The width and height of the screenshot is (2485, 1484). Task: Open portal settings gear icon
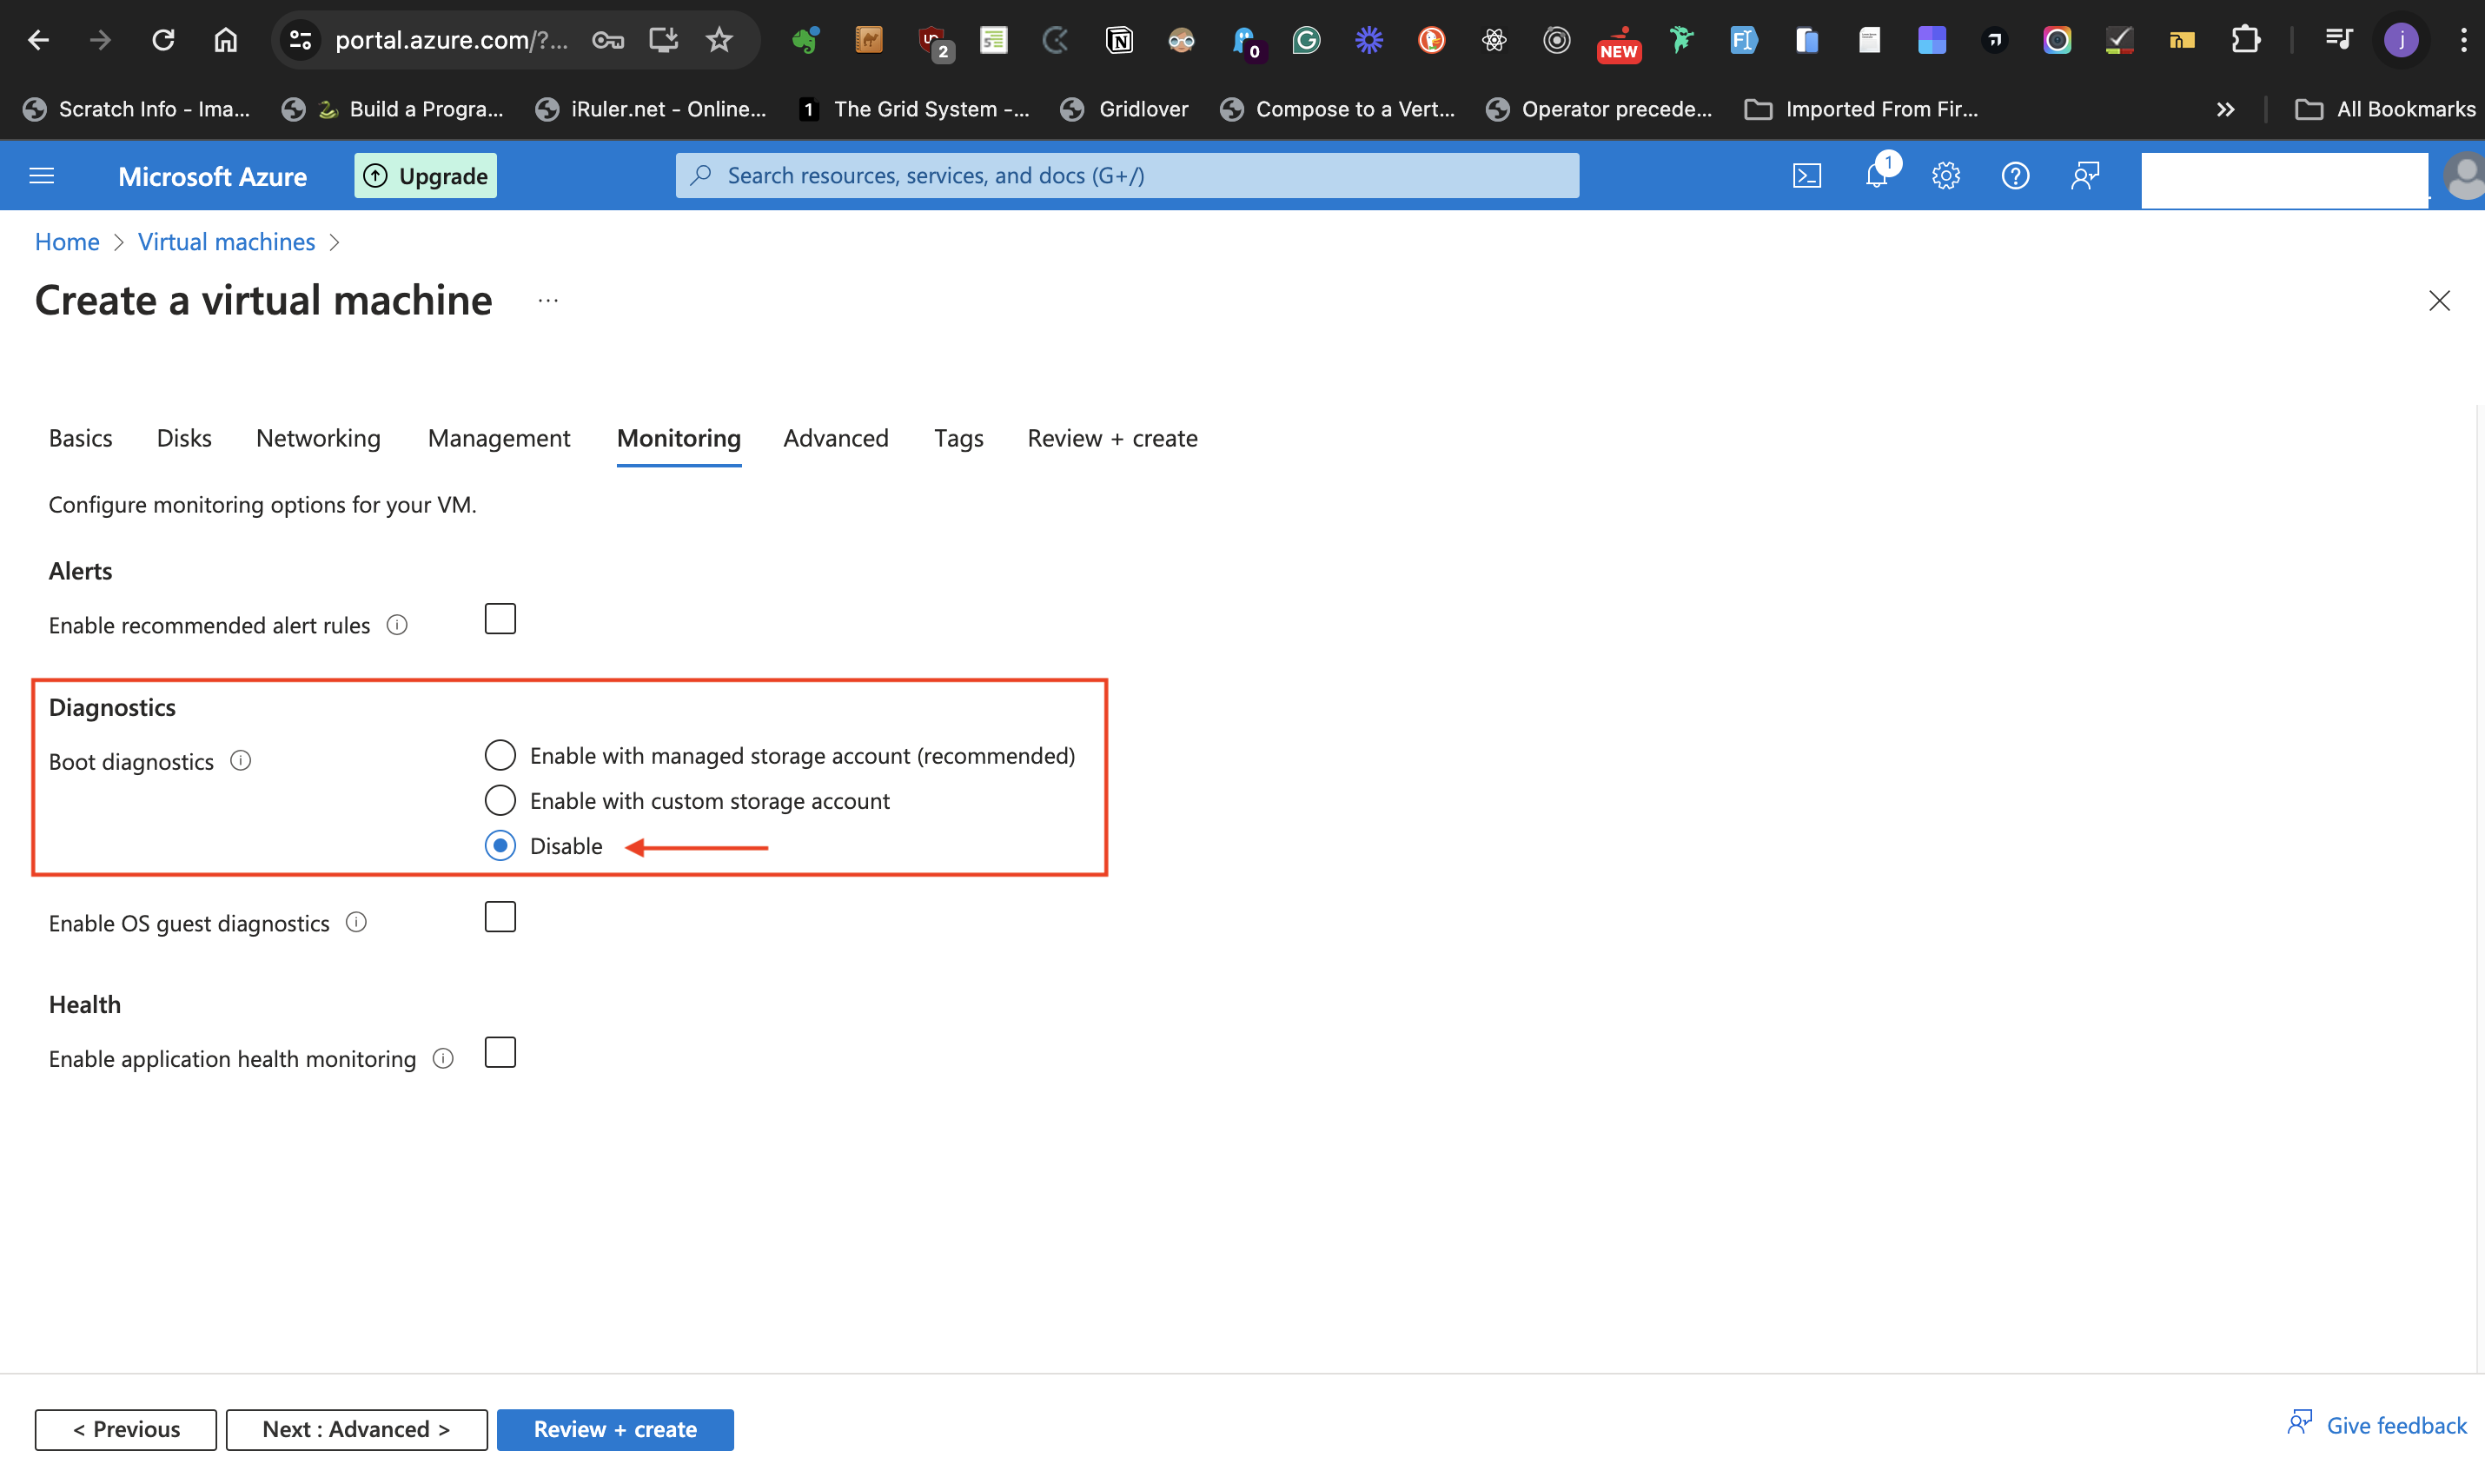1945,176
